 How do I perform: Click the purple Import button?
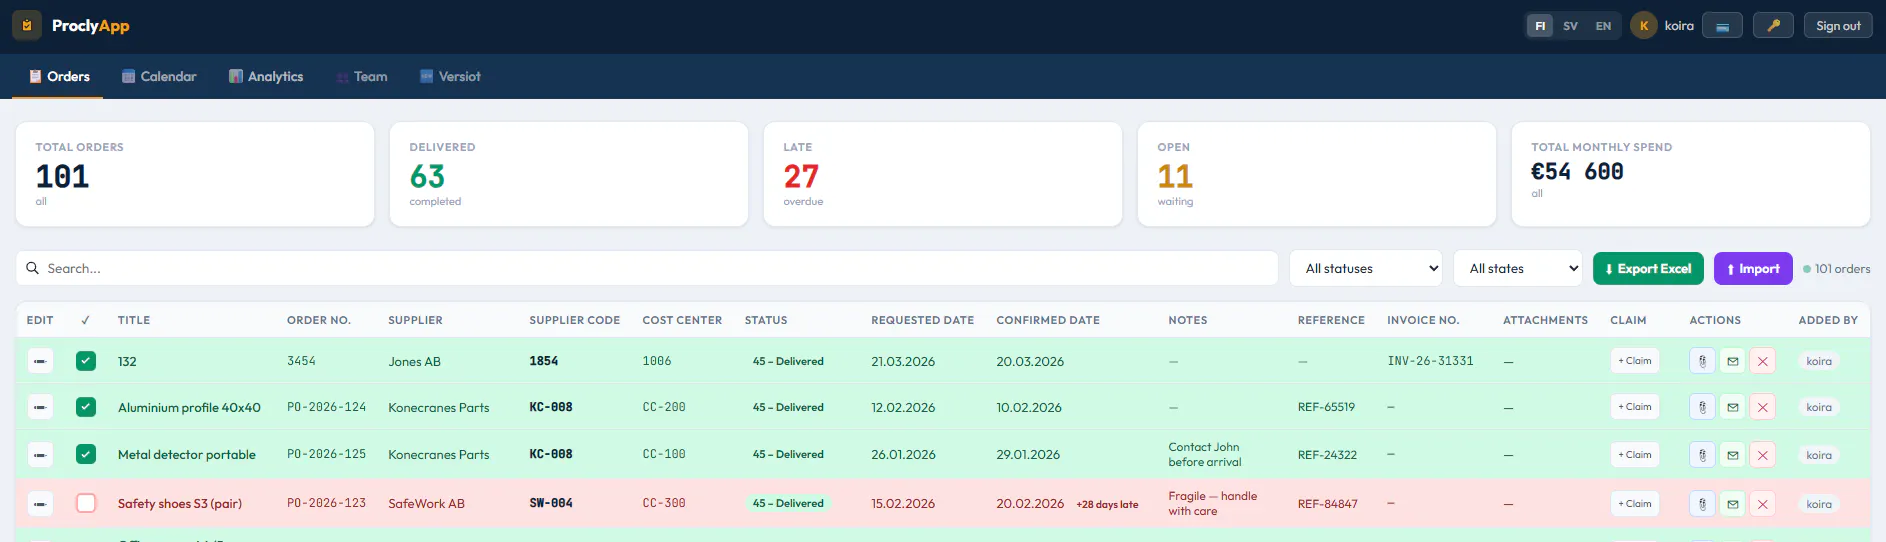click(x=1753, y=268)
